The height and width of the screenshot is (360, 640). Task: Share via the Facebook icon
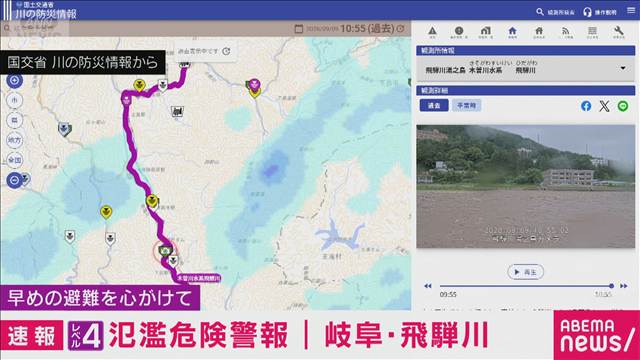586,106
